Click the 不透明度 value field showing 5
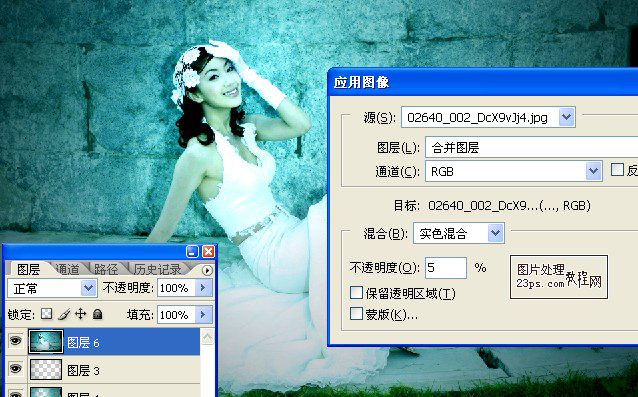 click(x=446, y=268)
